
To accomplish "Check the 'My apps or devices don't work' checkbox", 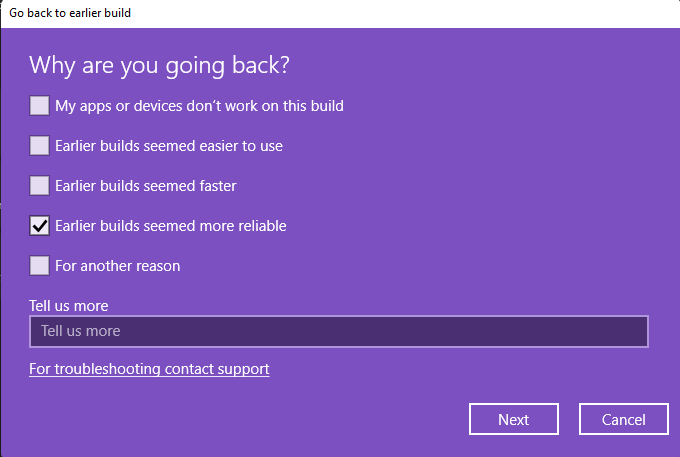I will [39, 105].
